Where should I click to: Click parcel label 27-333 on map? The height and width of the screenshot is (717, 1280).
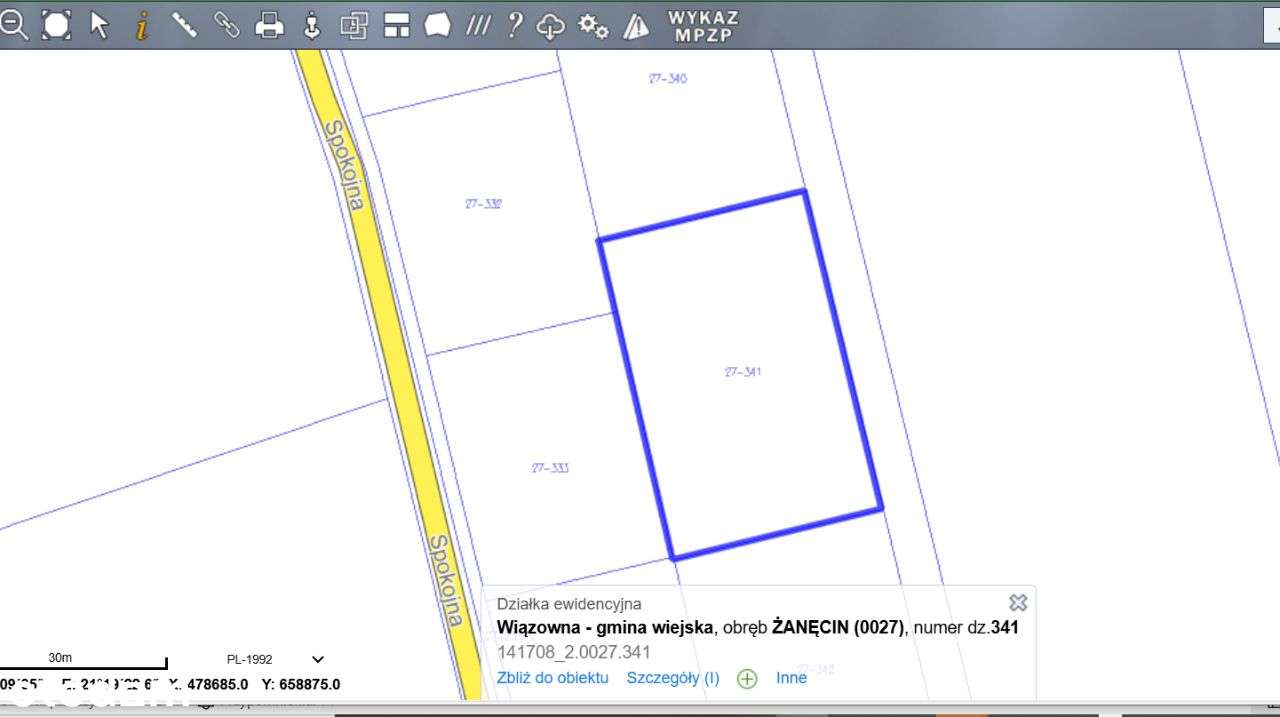click(550, 468)
